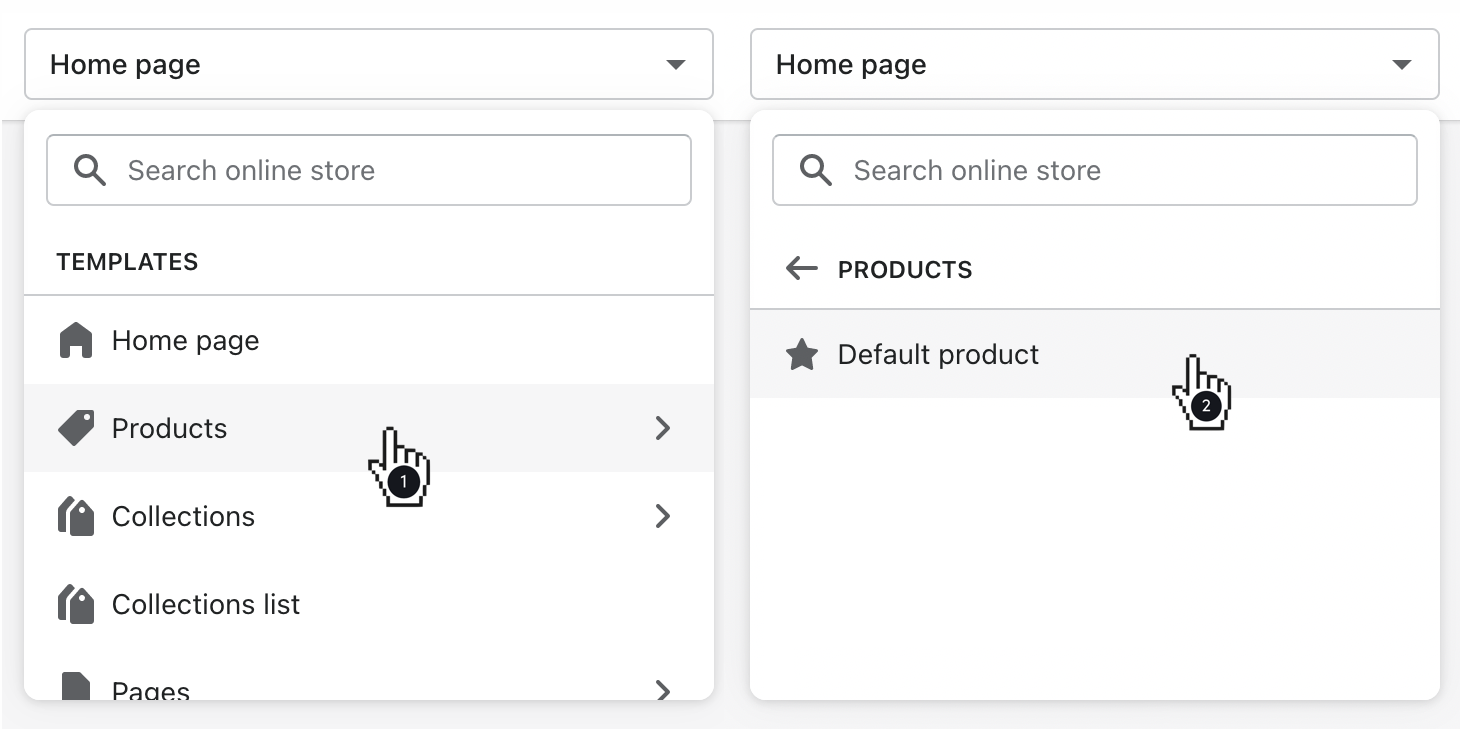1460x729 pixels.
Task: Select the Home page house icon
Action: (76, 340)
